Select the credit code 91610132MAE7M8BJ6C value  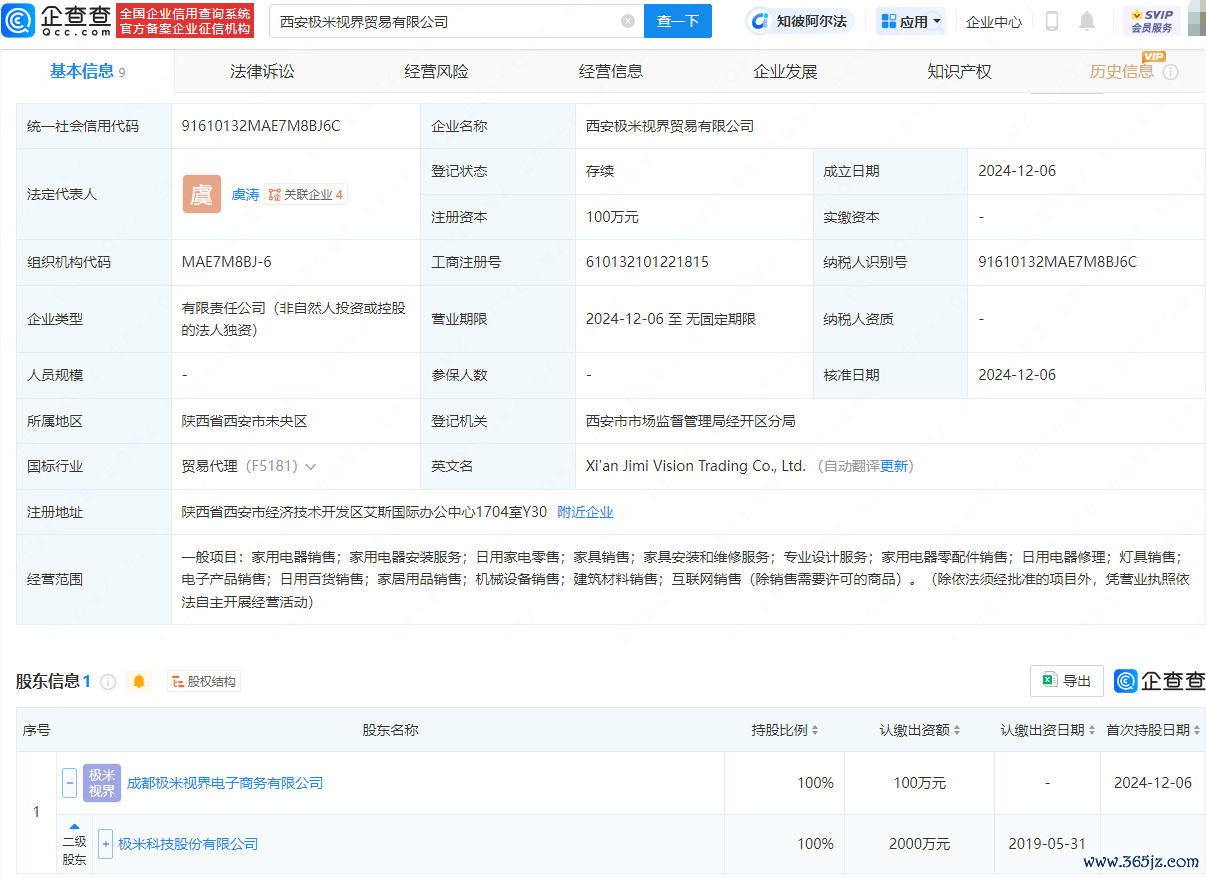[261, 126]
